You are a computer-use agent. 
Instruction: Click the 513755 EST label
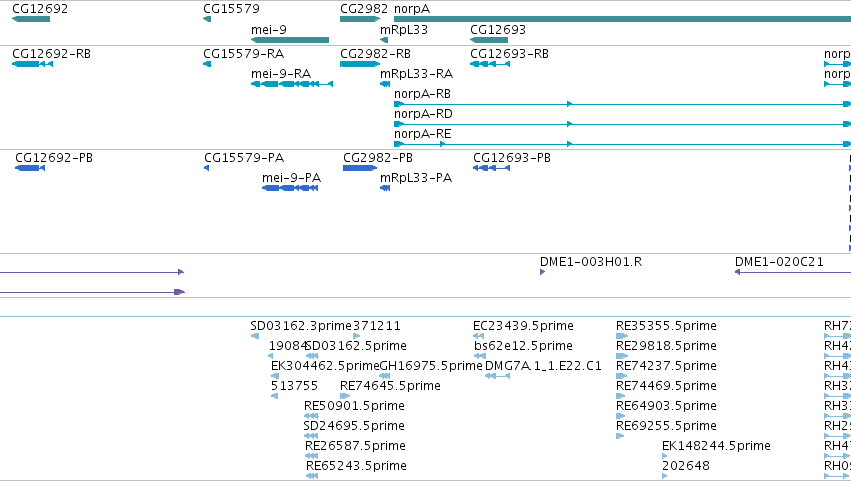[x=294, y=386]
